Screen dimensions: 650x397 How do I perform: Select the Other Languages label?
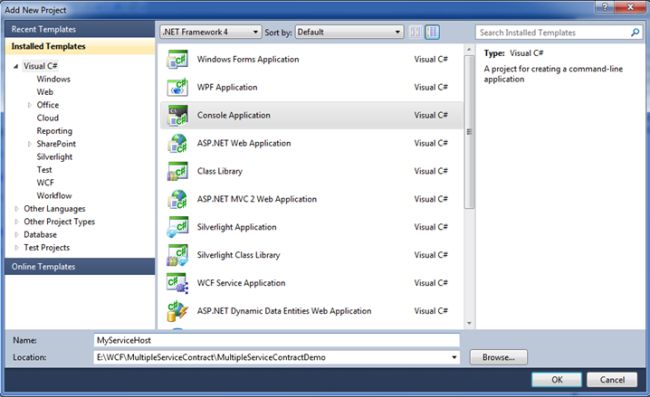[x=54, y=209]
